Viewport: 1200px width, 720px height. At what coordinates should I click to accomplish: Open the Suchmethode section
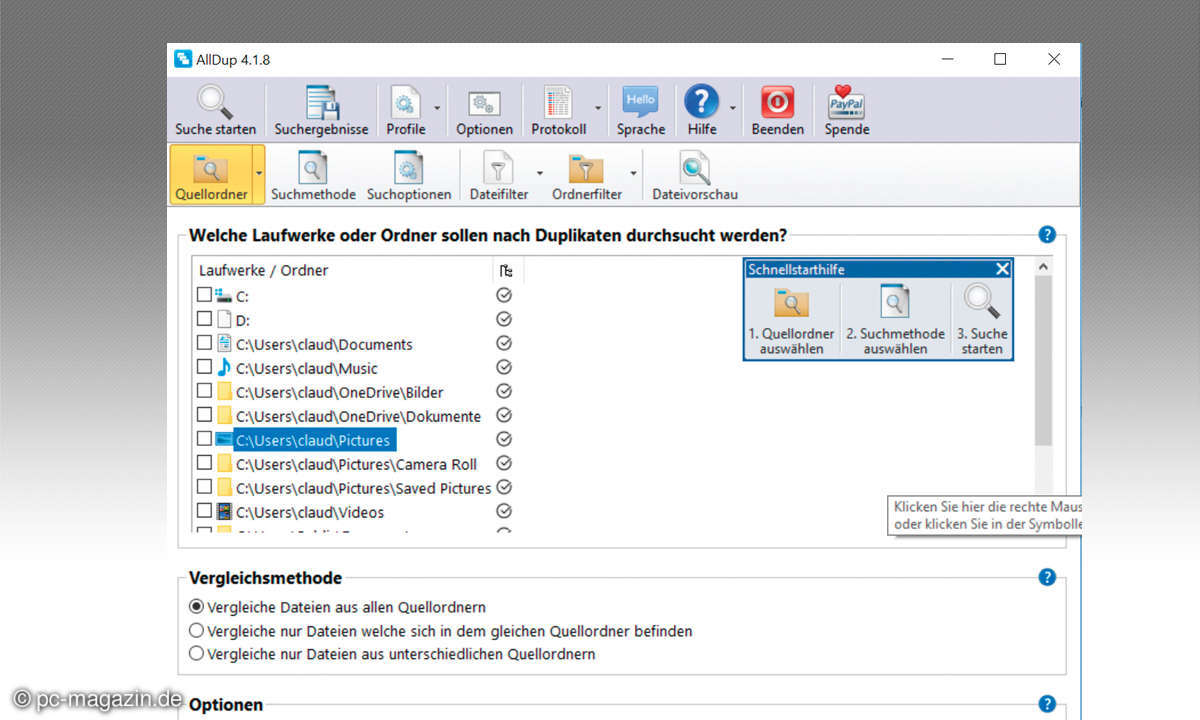tap(313, 174)
